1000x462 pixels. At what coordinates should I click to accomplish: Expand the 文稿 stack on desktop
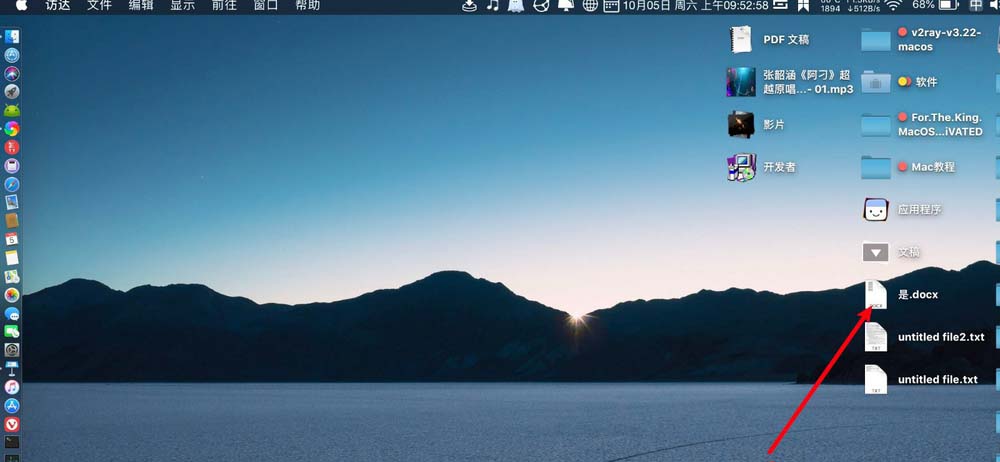(x=876, y=253)
